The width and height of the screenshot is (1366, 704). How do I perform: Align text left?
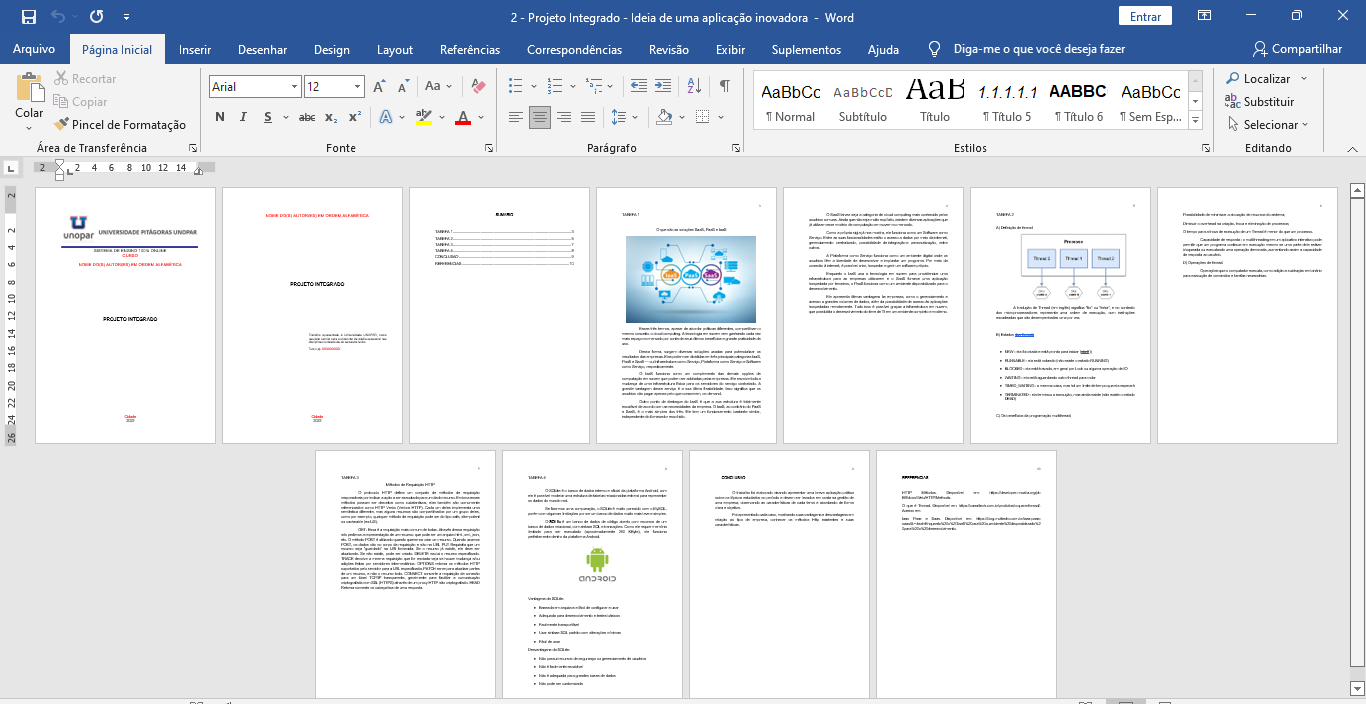[516, 117]
